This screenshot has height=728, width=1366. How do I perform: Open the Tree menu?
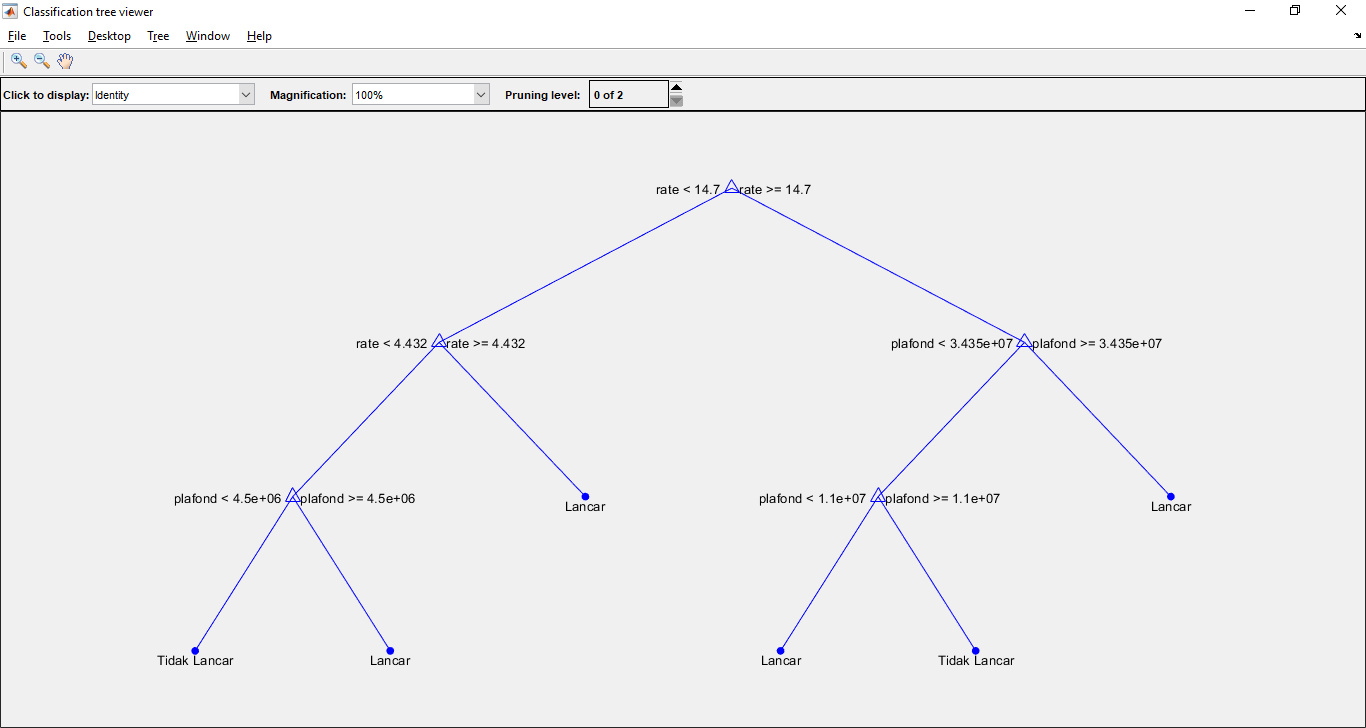pyautogui.click(x=158, y=36)
